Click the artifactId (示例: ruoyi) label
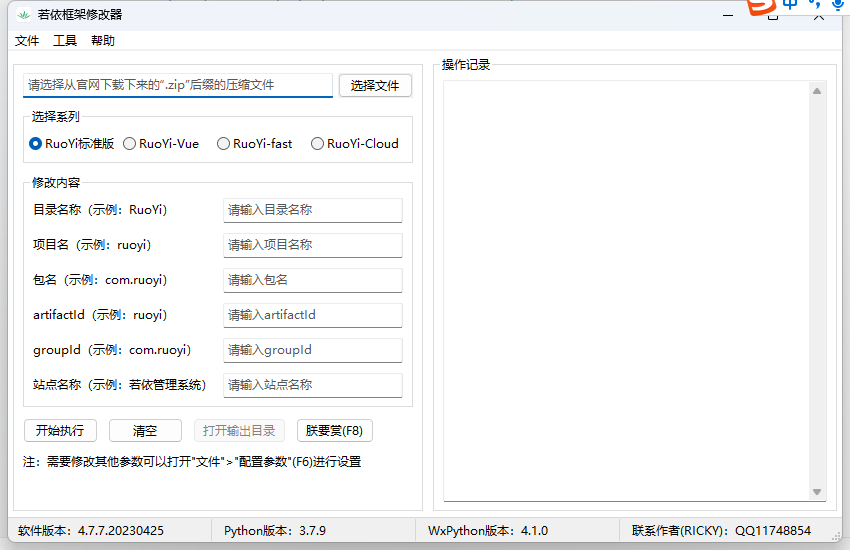 (100, 315)
